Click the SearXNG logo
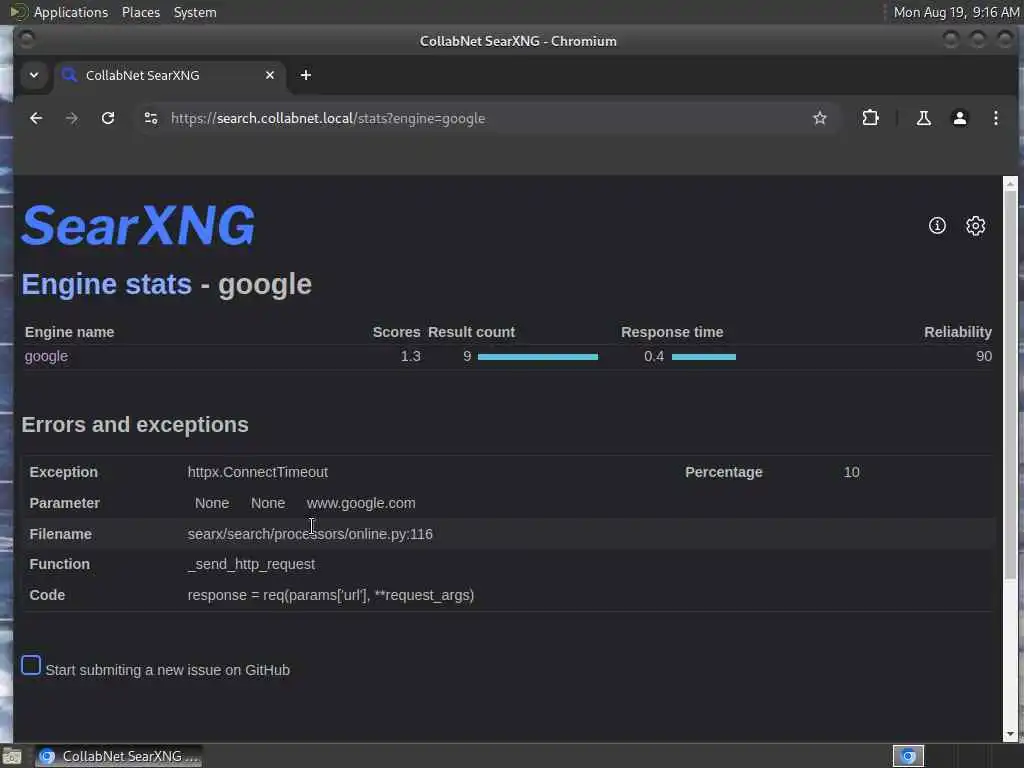The width and height of the screenshot is (1024, 768). tap(138, 225)
